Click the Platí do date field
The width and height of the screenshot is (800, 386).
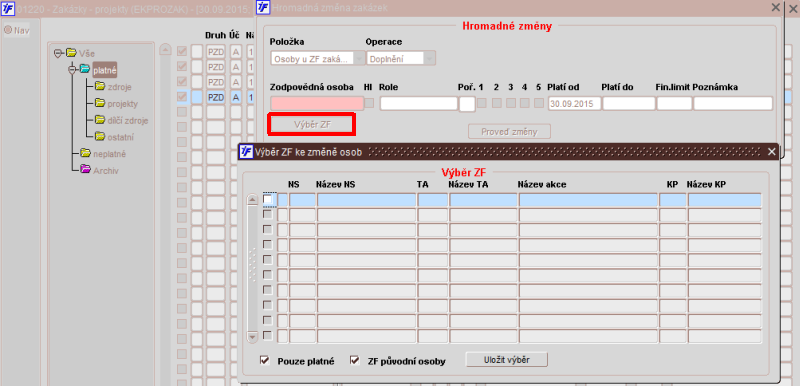(x=629, y=104)
